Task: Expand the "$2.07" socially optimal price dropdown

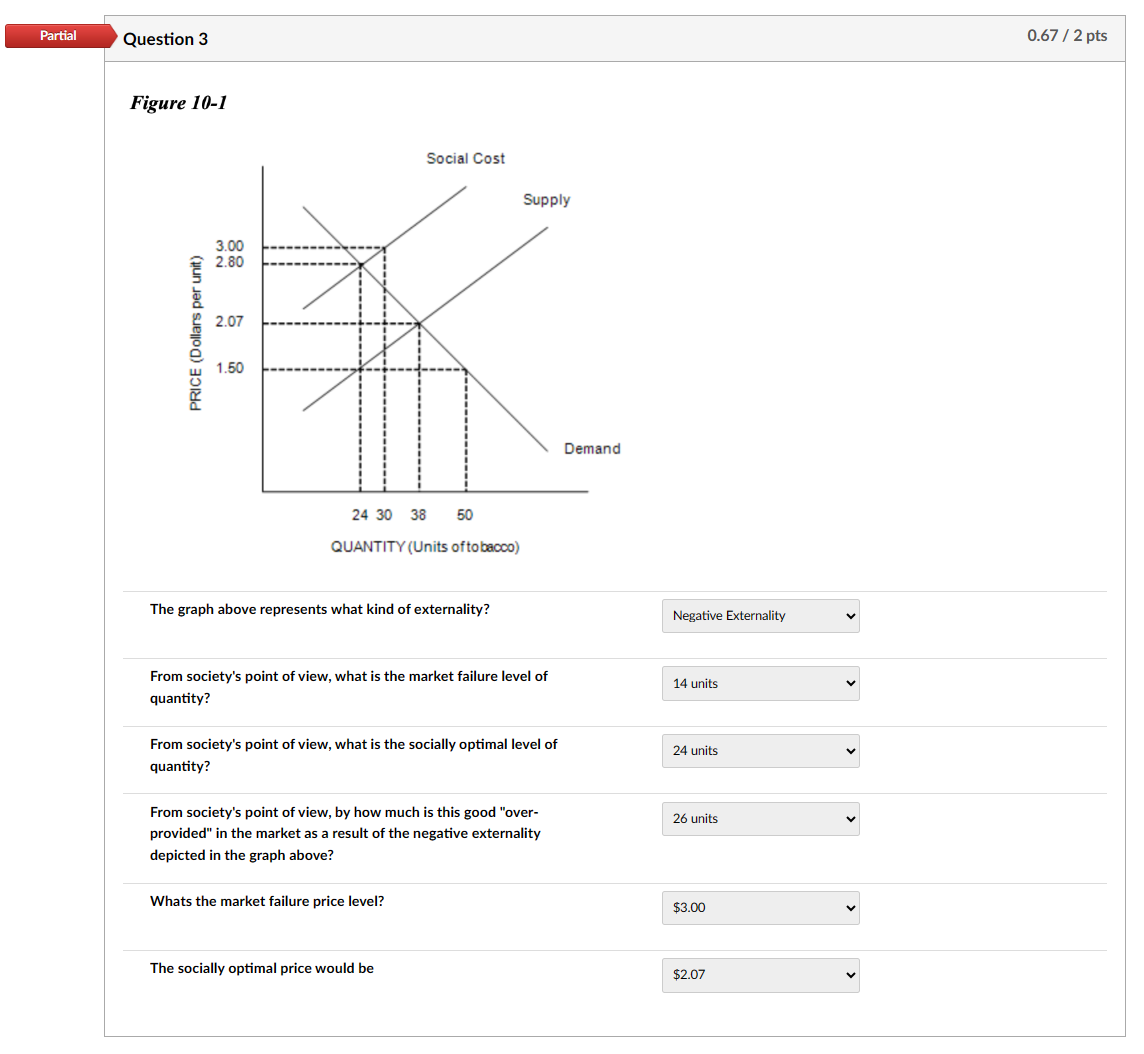Action: coord(760,975)
